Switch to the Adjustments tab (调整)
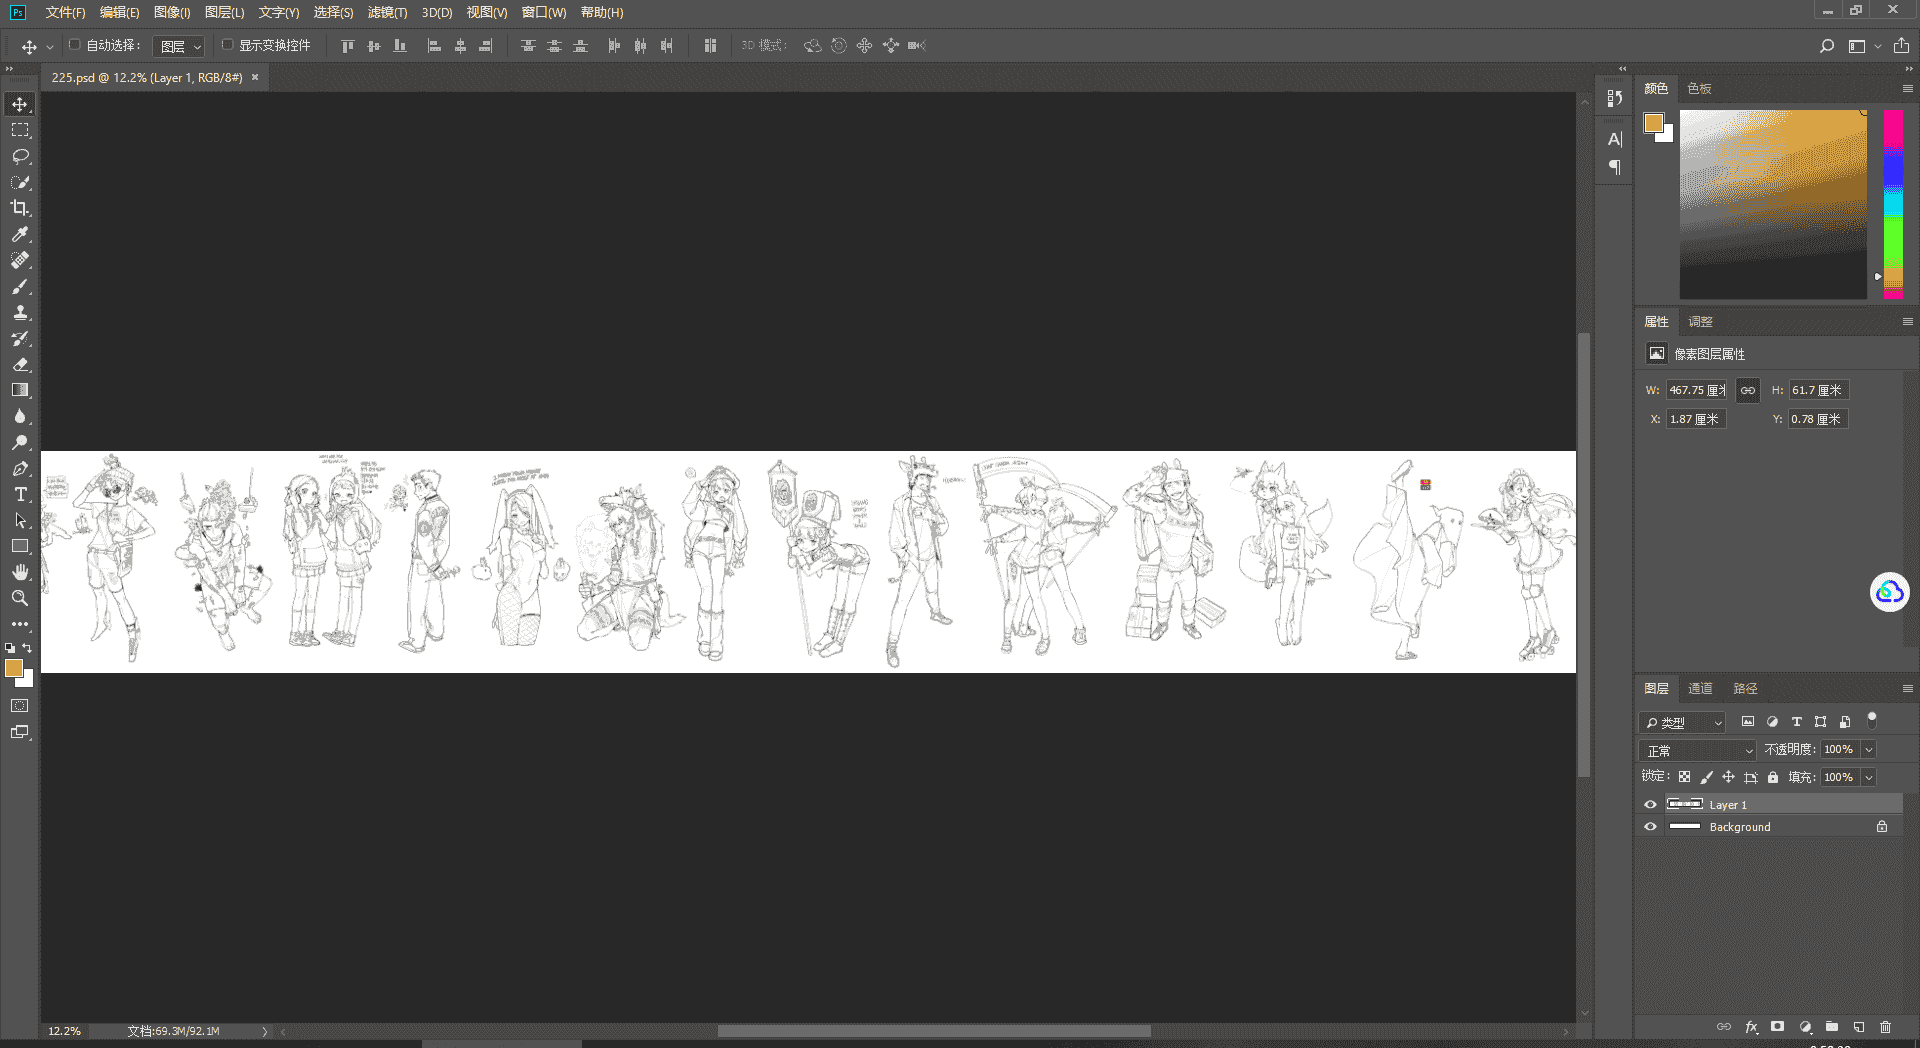This screenshot has width=1920, height=1048. coord(1700,322)
